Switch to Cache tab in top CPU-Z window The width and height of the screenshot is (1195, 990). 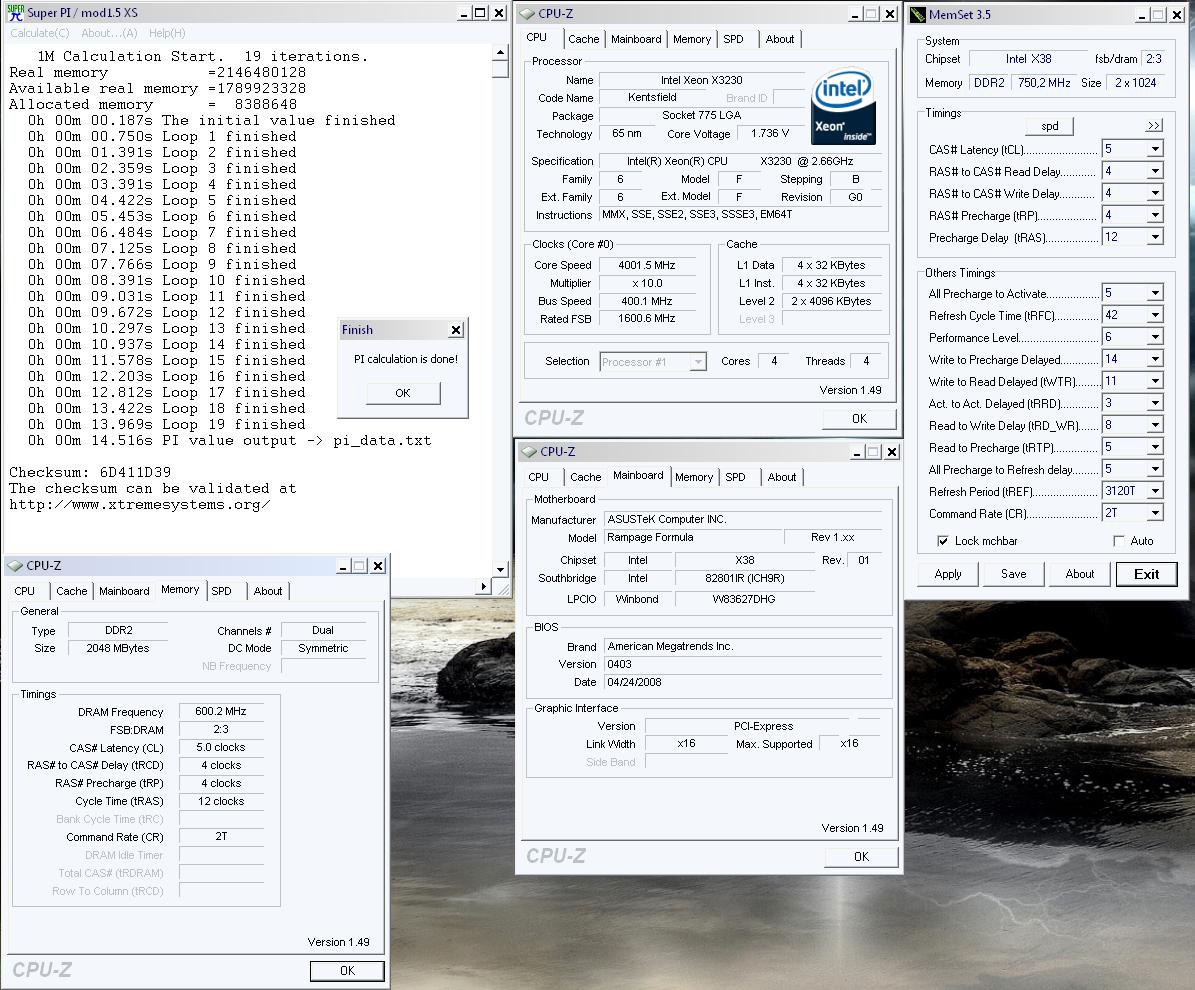coord(584,39)
